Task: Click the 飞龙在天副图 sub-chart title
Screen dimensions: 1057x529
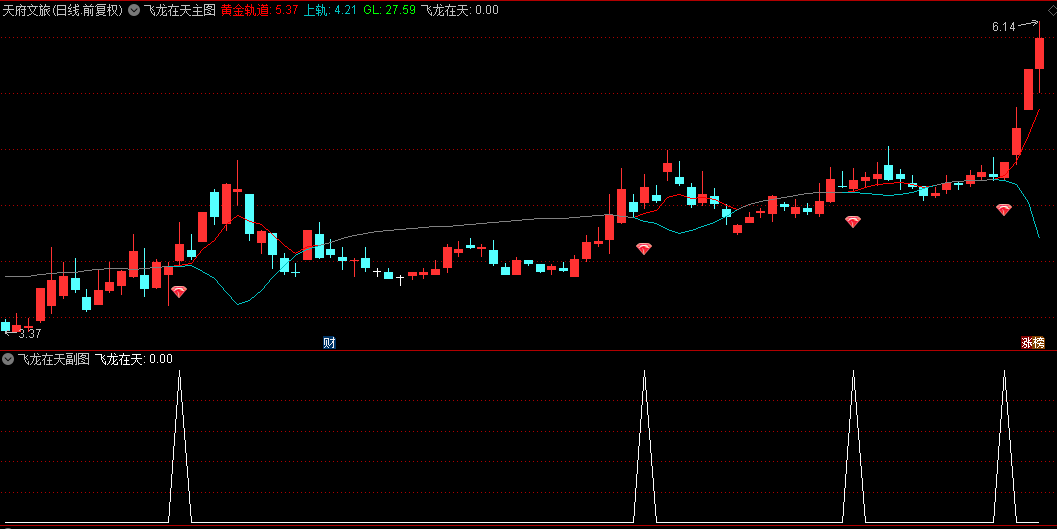Action: (53, 359)
